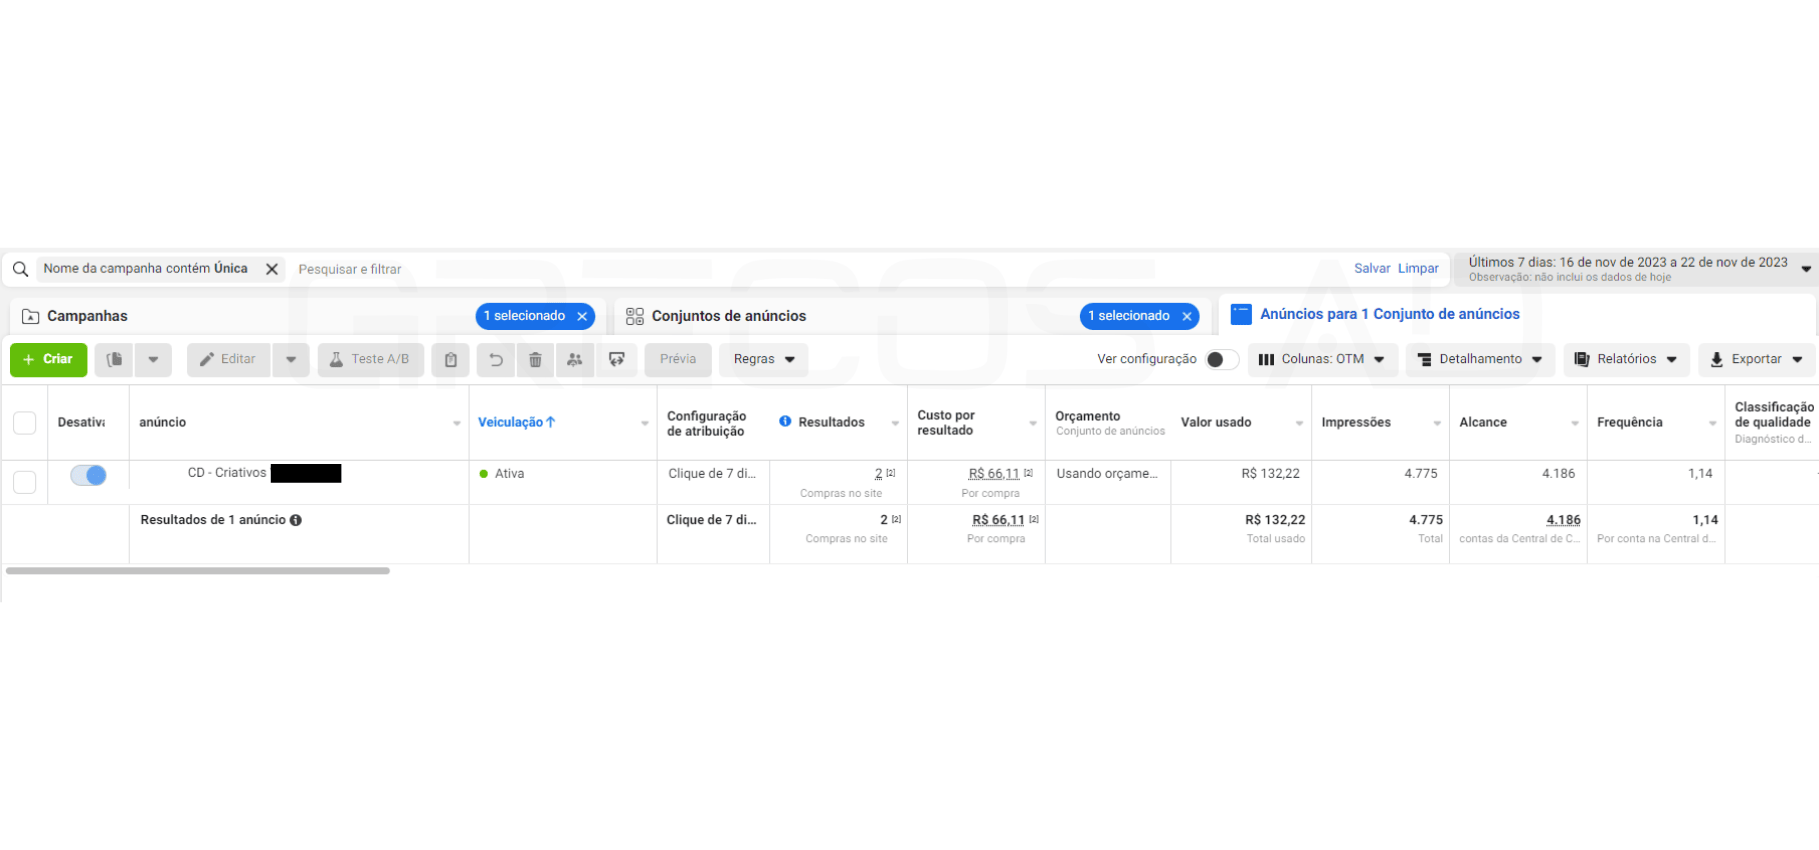Open the Impressões column menu arrow
This screenshot has width=1819, height=850.
pos(1437,423)
